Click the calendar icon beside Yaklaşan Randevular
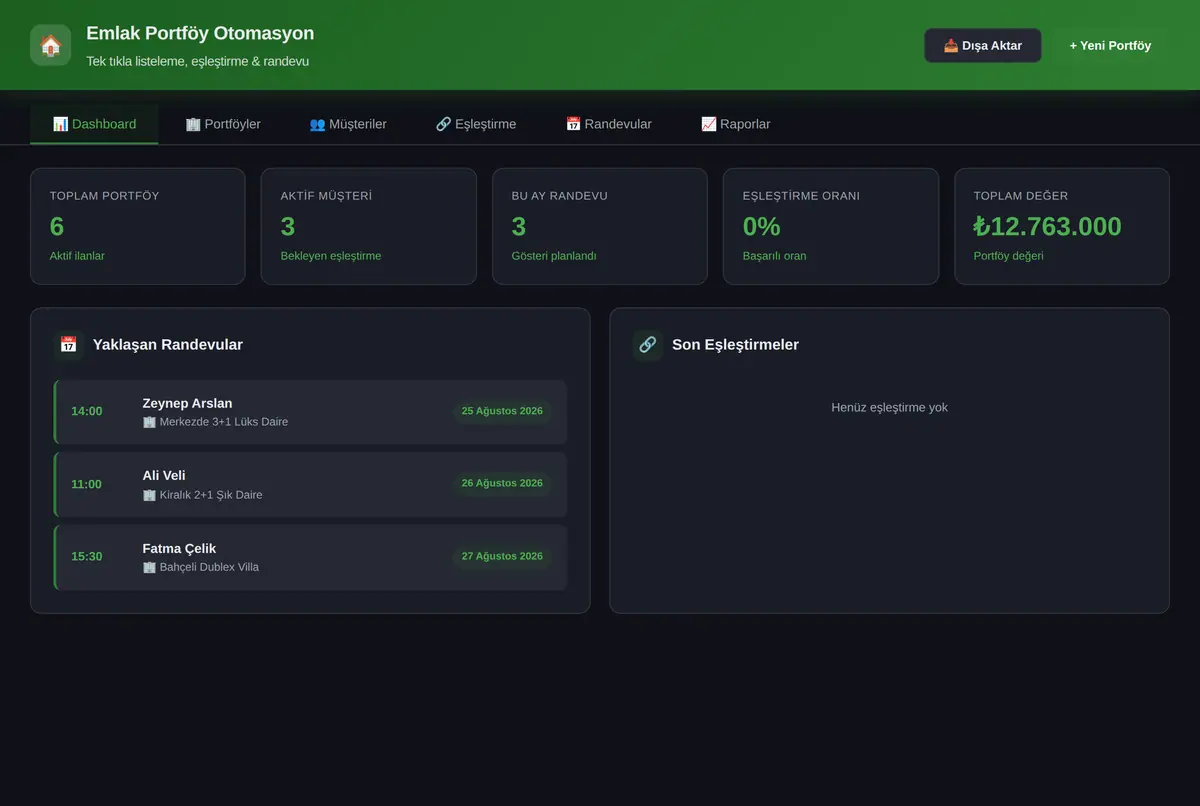 [x=69, y=344]
